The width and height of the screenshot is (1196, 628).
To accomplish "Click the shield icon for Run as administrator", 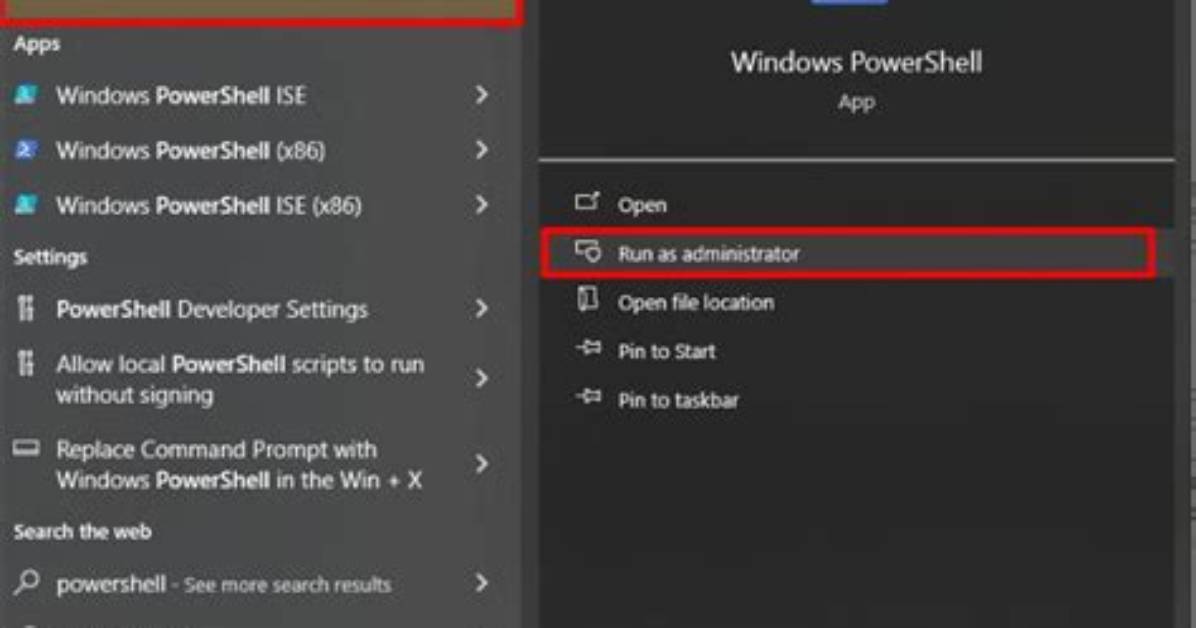I will coord(587,252).
